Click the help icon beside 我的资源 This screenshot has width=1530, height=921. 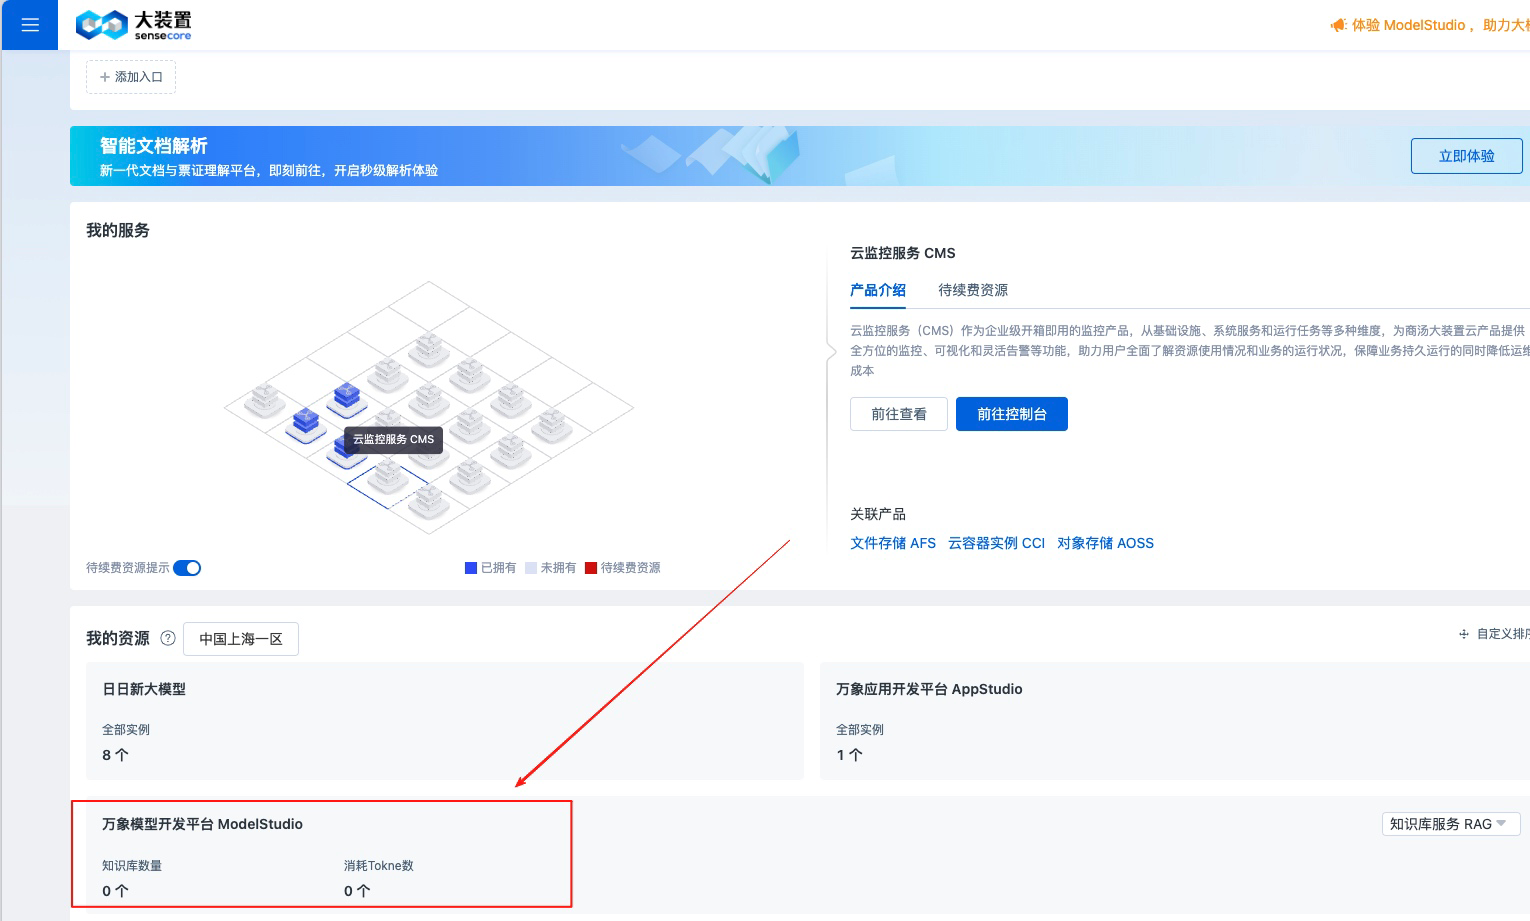tap(168, 638)
